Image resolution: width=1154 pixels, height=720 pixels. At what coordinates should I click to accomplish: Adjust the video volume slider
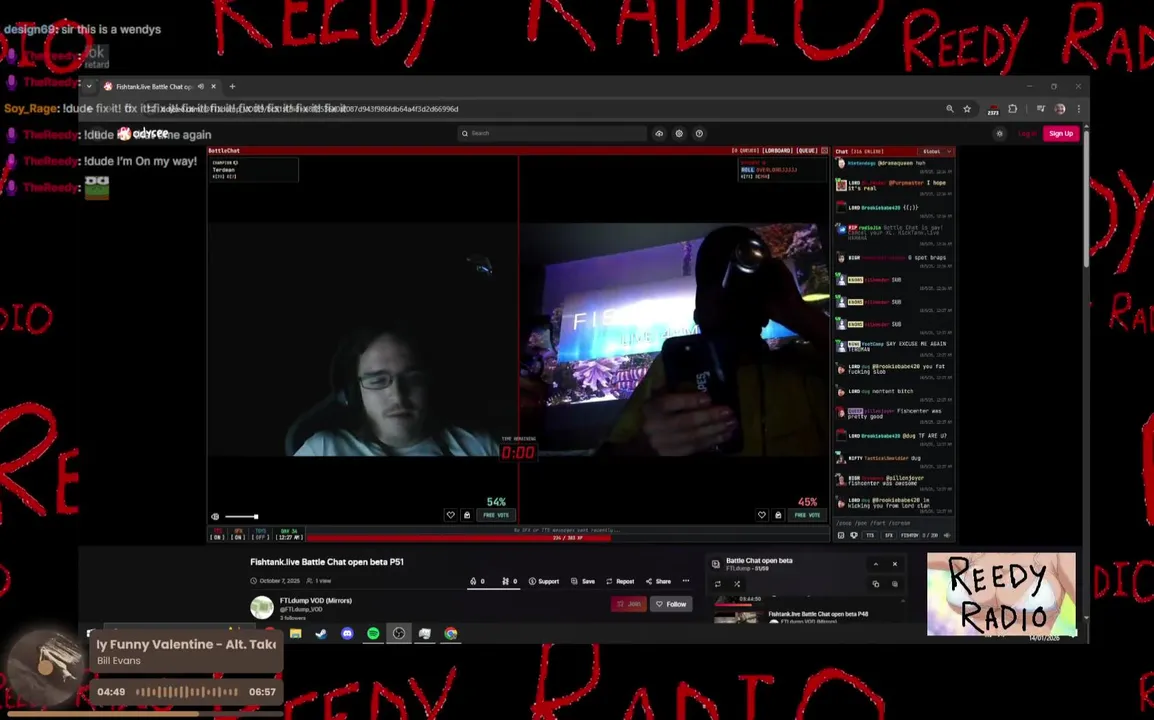(x=241, y=517)
